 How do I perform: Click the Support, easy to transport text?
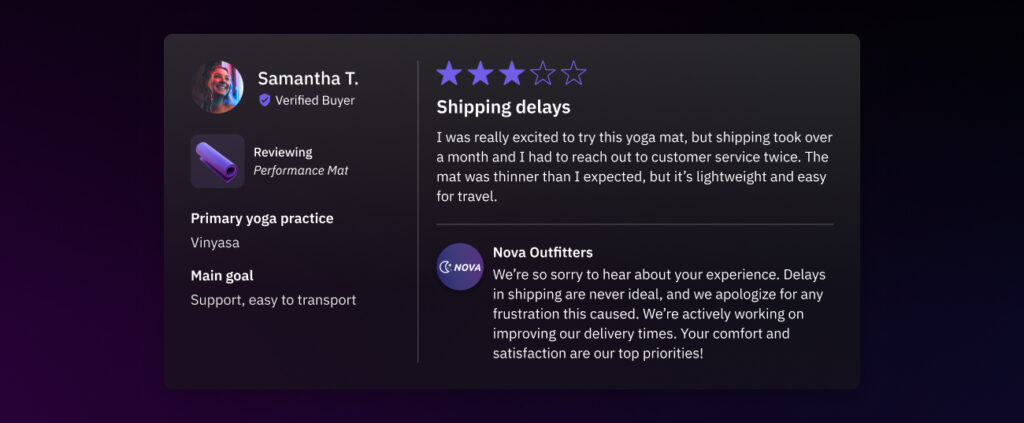pos(273,300)
